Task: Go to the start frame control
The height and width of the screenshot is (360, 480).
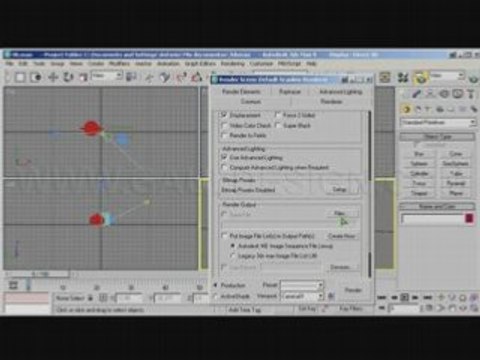Action: tap(382, 297)
